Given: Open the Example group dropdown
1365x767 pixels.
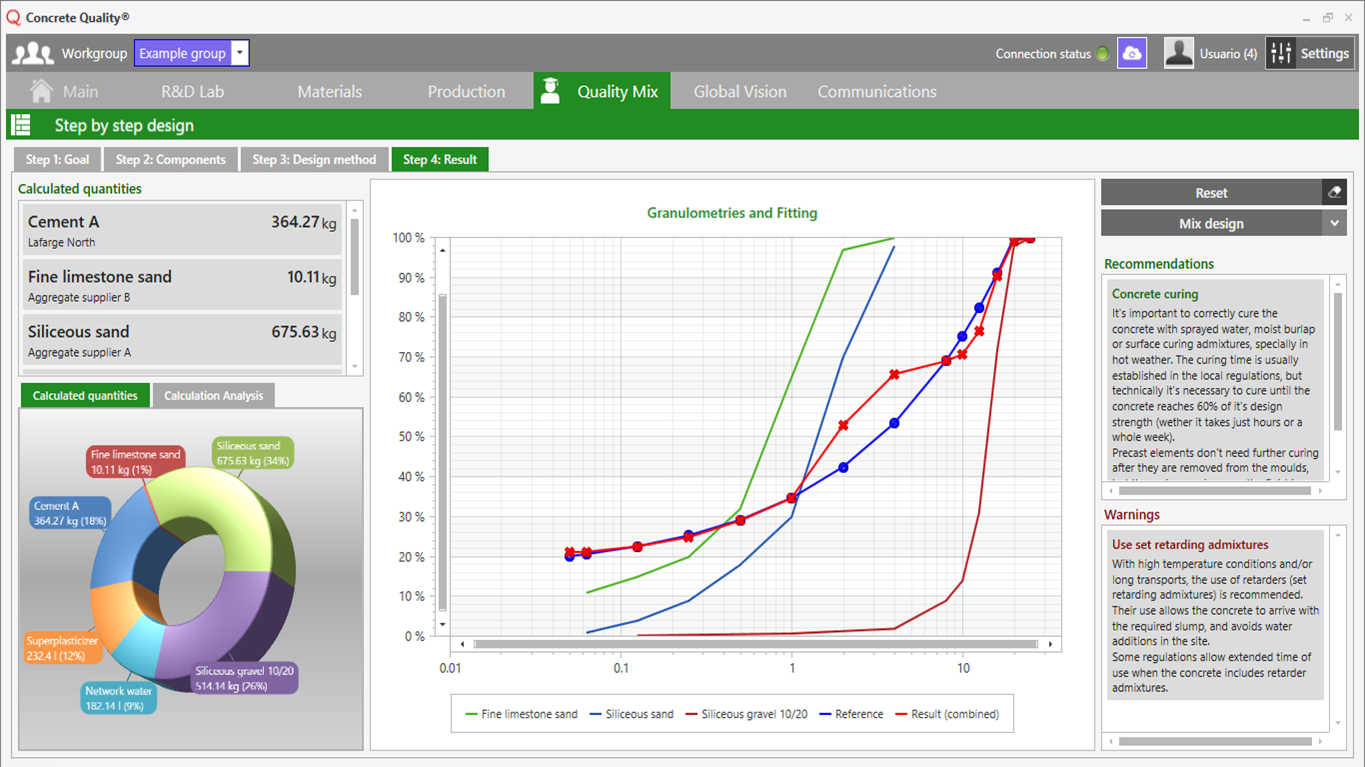Looking at the screenshot, I should click(239, 52).
